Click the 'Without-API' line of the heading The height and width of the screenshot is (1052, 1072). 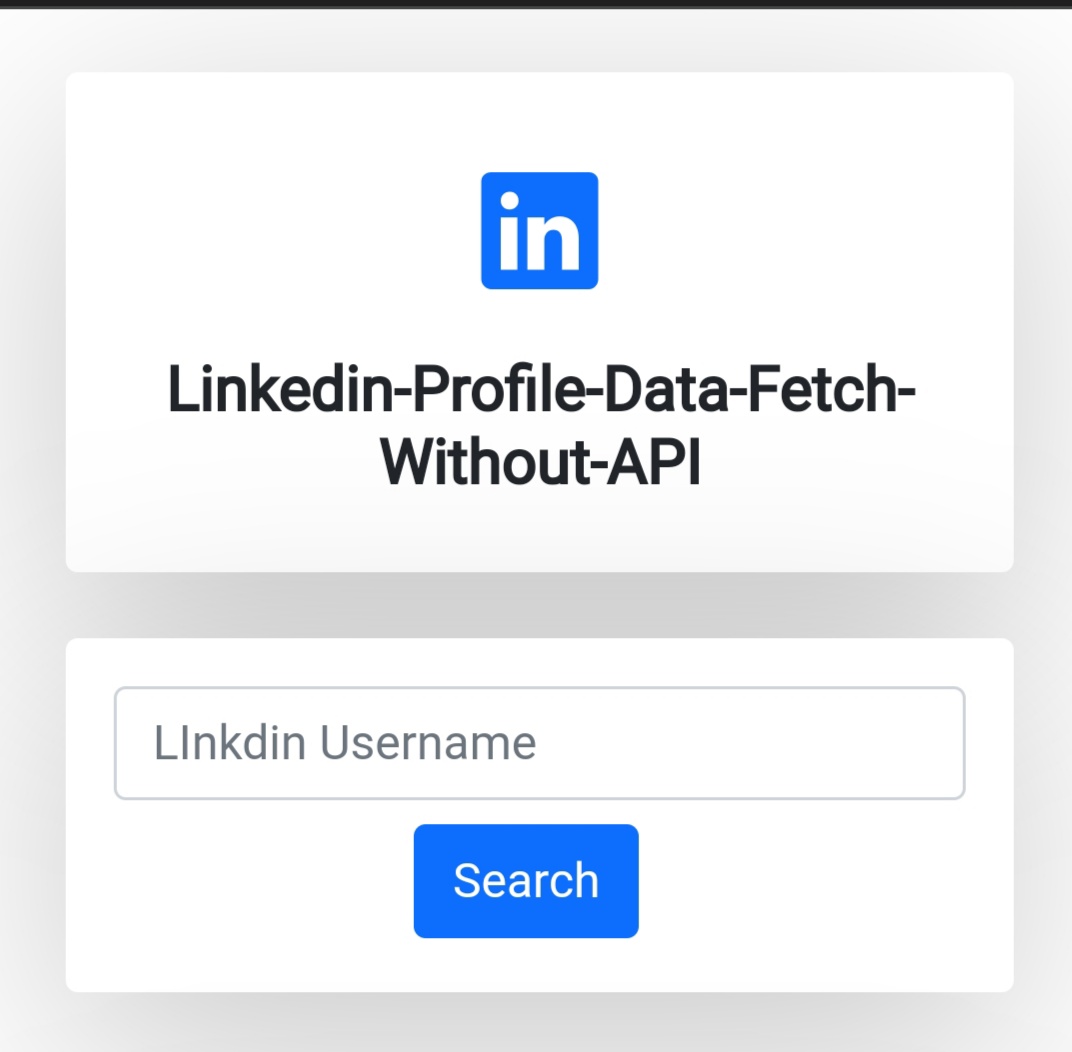click(541, 463)
